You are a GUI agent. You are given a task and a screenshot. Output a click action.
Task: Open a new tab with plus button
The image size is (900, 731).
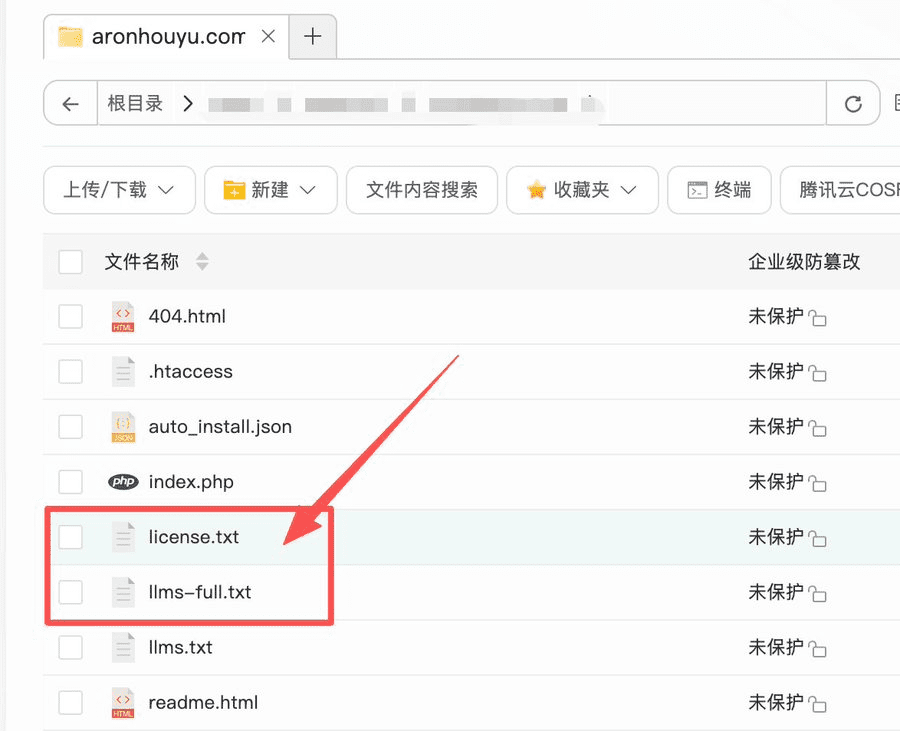pos(313,37)
